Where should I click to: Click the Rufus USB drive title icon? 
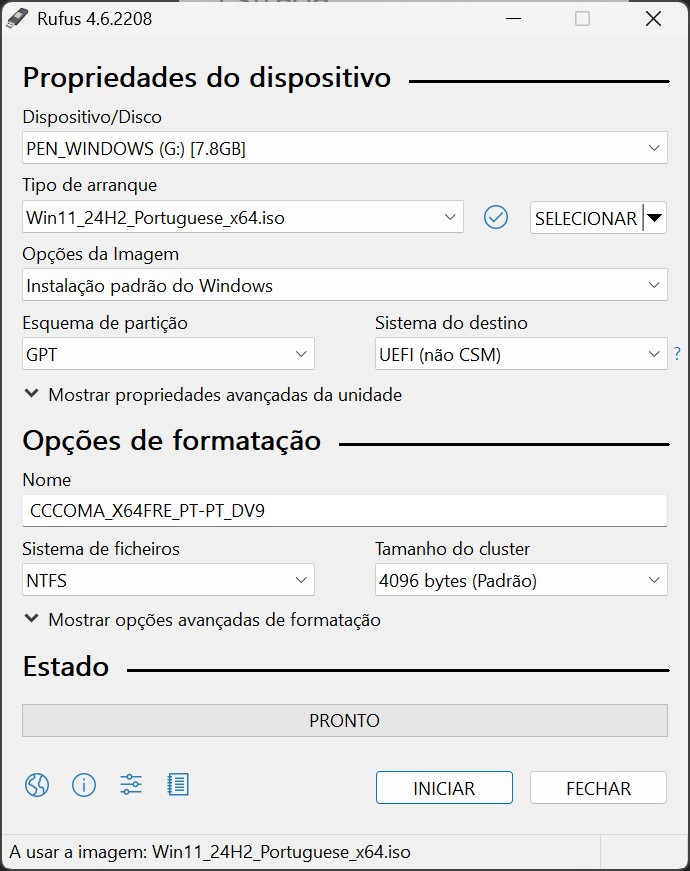[18, 18]
